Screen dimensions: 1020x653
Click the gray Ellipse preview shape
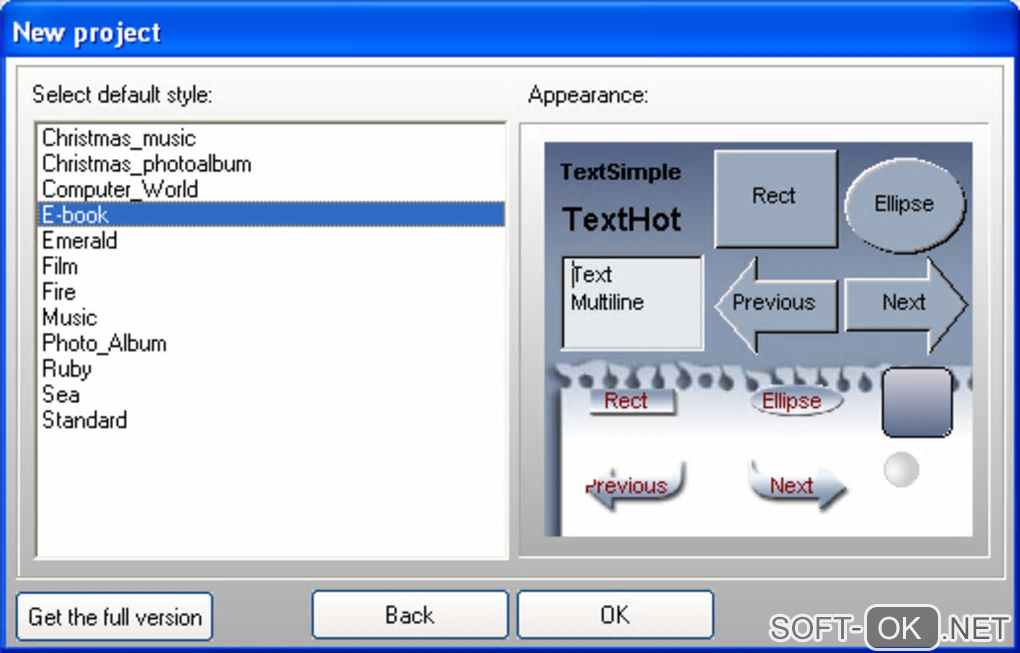(x=904, y=204)
